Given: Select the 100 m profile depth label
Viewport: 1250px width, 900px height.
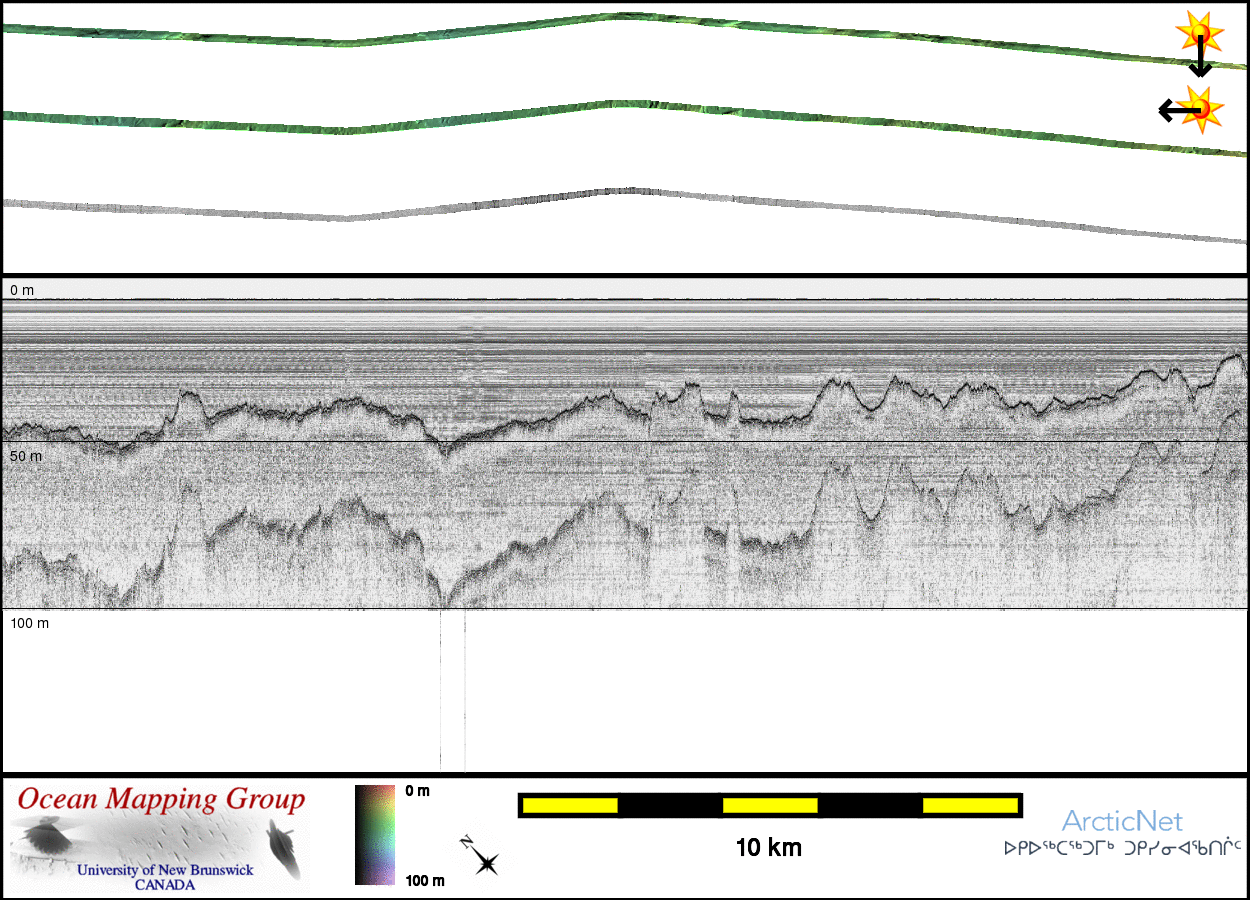Looking at the screenshot, I should pos(30,623).
